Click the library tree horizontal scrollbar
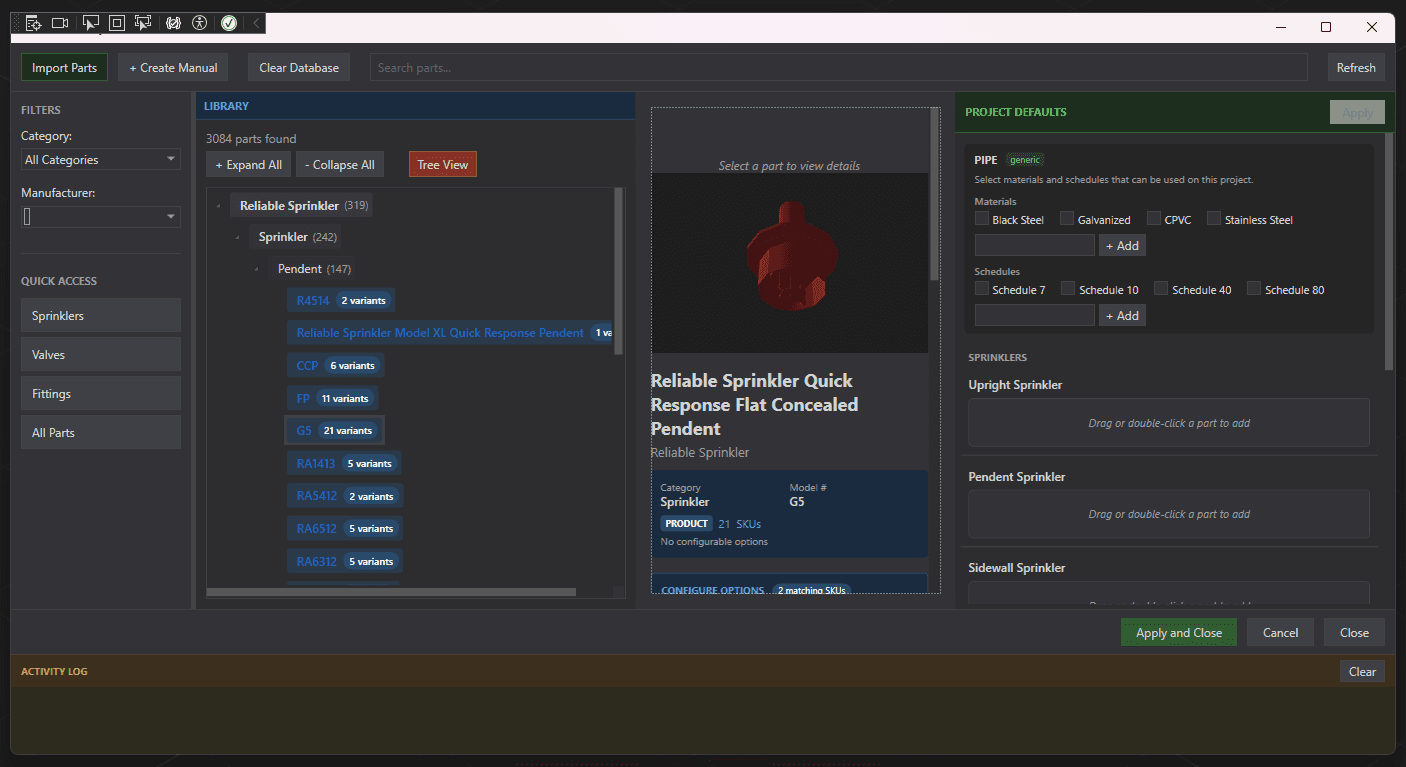This screenshot has width=1406, height=767. click(392, 592)
